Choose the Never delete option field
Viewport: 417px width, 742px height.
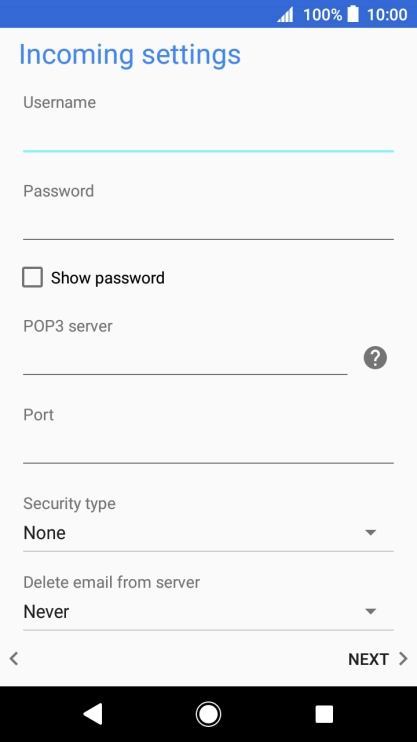point(208,612)
